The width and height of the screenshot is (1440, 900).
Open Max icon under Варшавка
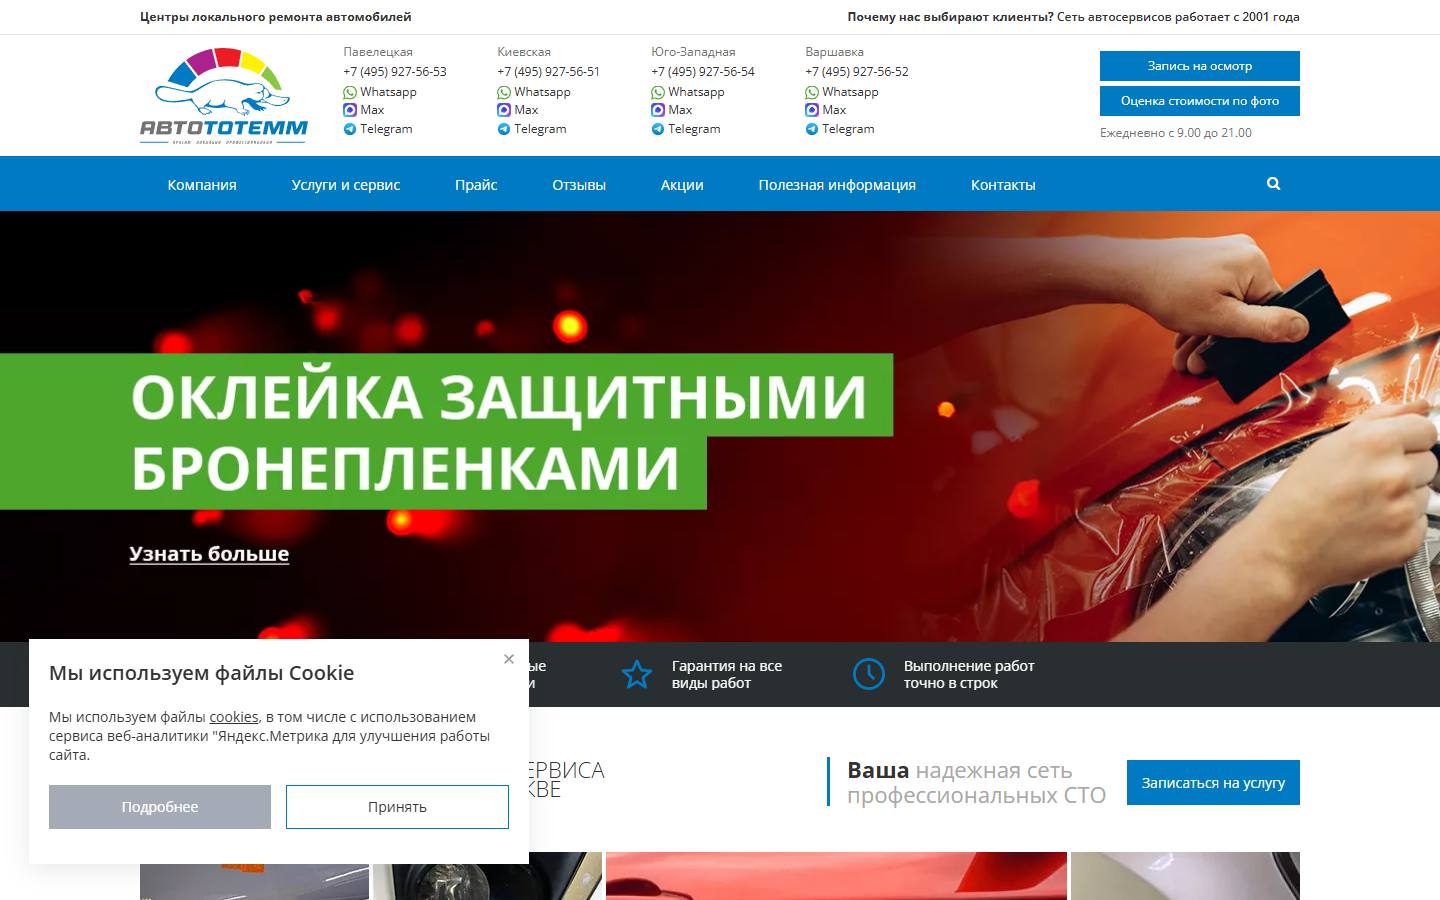click(x=812, y=110)
